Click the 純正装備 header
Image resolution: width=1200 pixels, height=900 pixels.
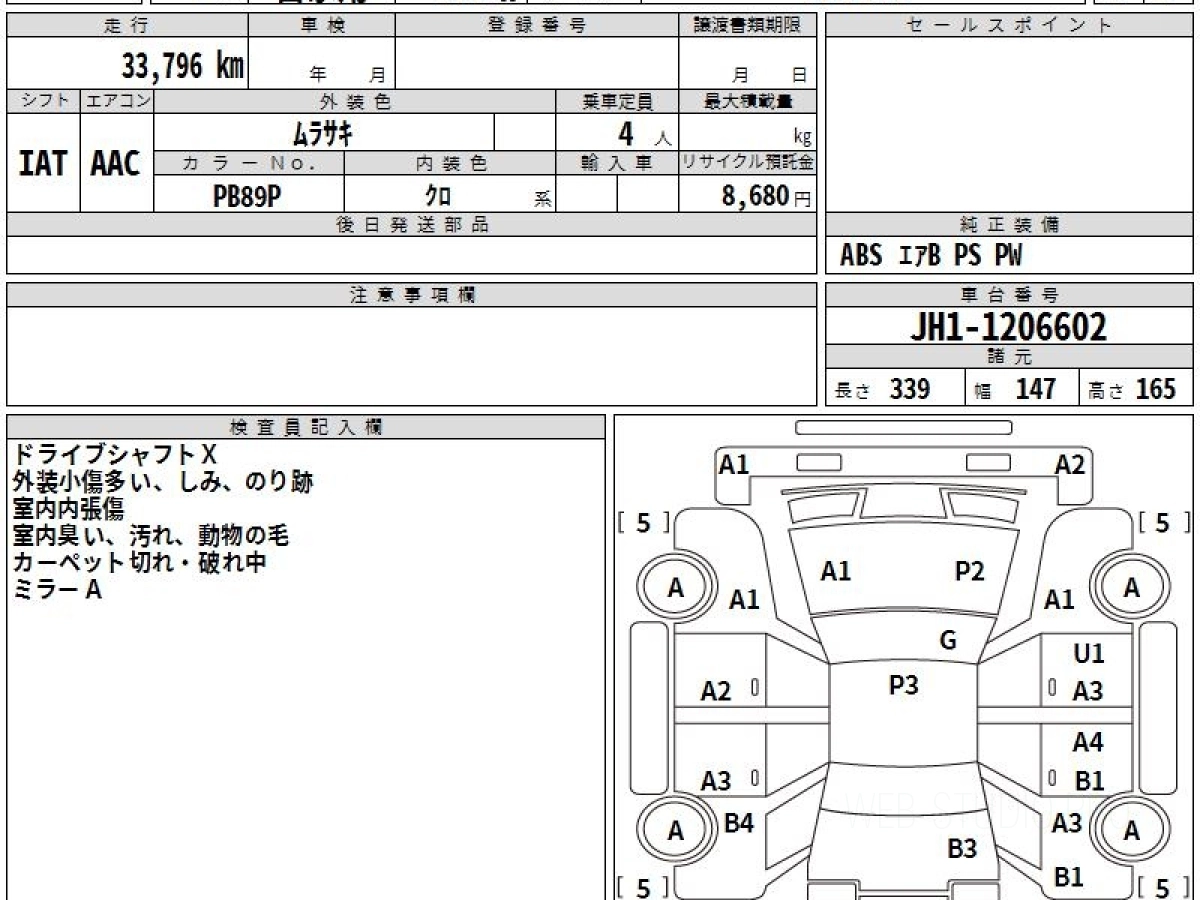pyautogui.click(x=1009, y=225)
